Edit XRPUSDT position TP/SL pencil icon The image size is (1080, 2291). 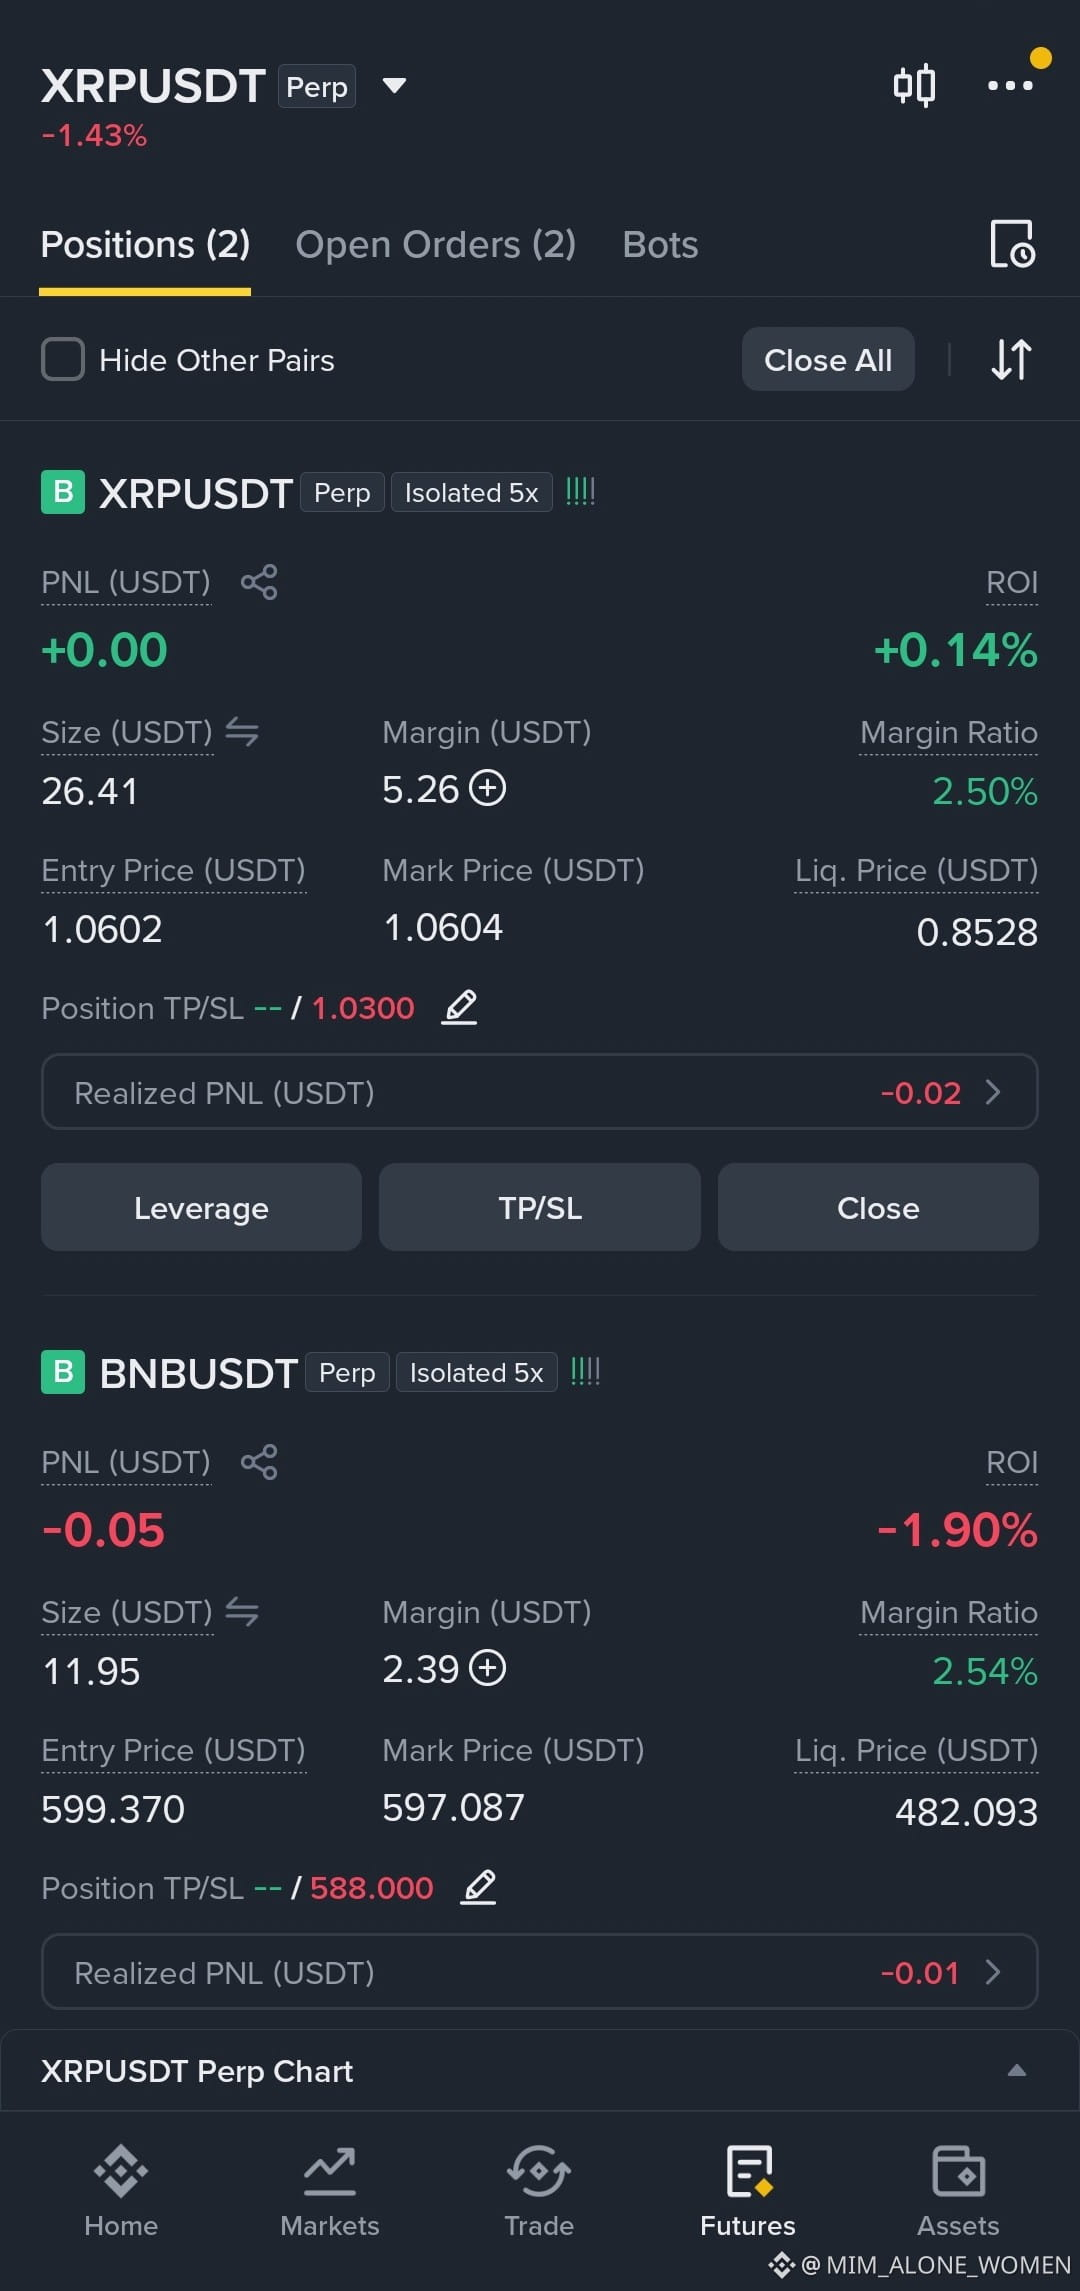point(460,1006)
